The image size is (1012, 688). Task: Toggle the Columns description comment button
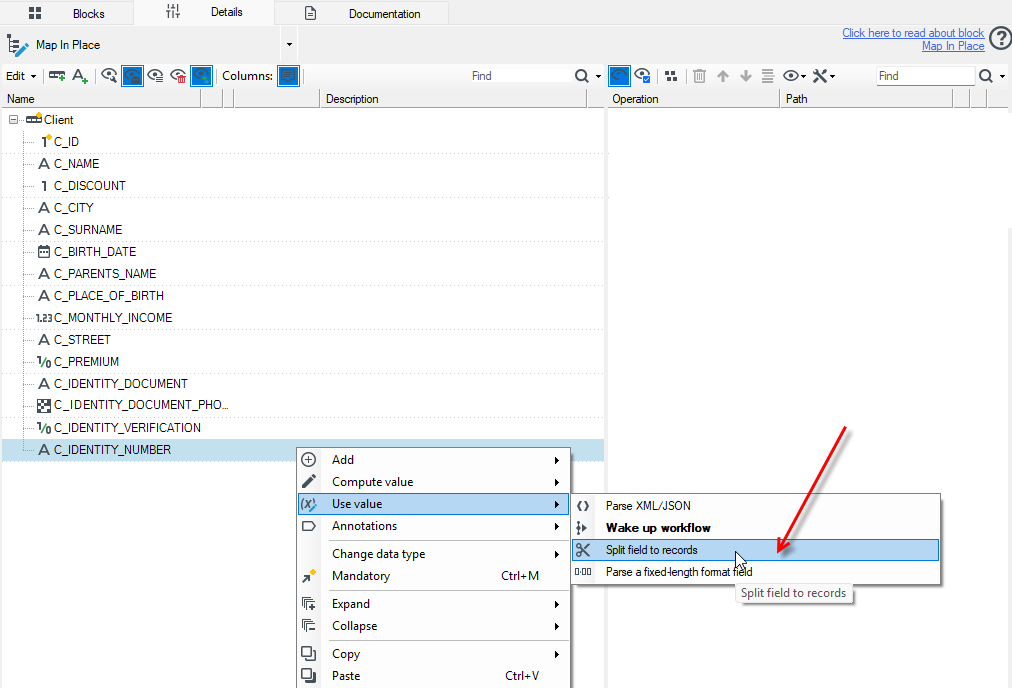coord(288,76)
